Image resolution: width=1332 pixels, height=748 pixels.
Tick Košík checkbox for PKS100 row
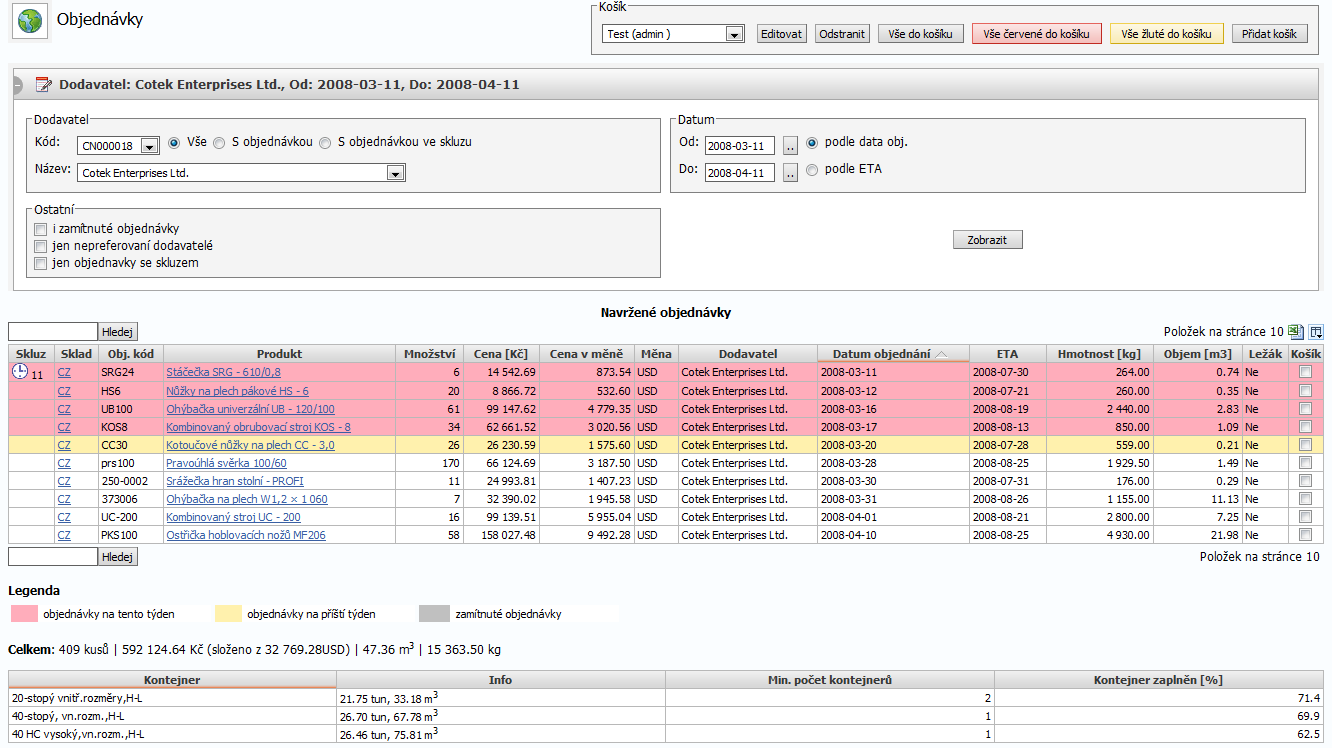(x=1305, y=534)
